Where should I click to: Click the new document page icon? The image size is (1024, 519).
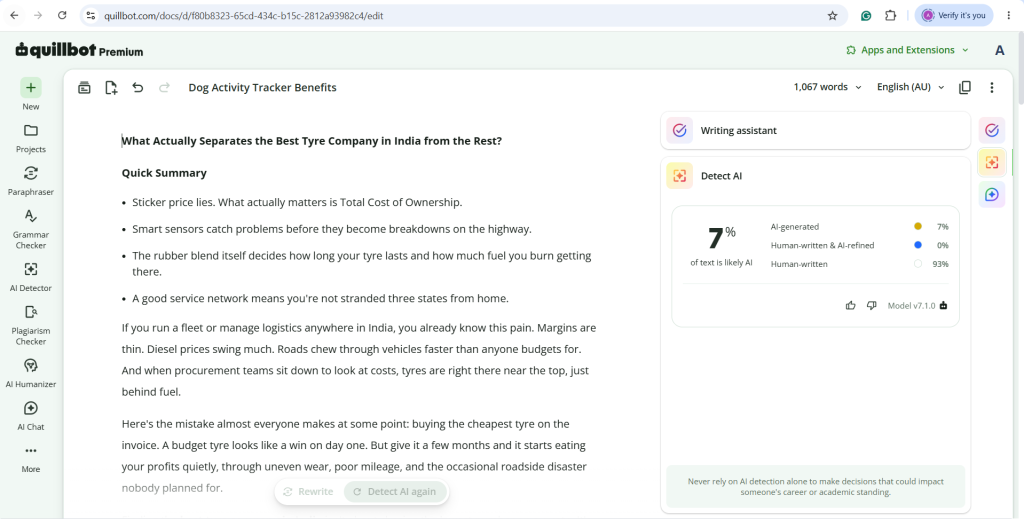[x=111, y=87]
